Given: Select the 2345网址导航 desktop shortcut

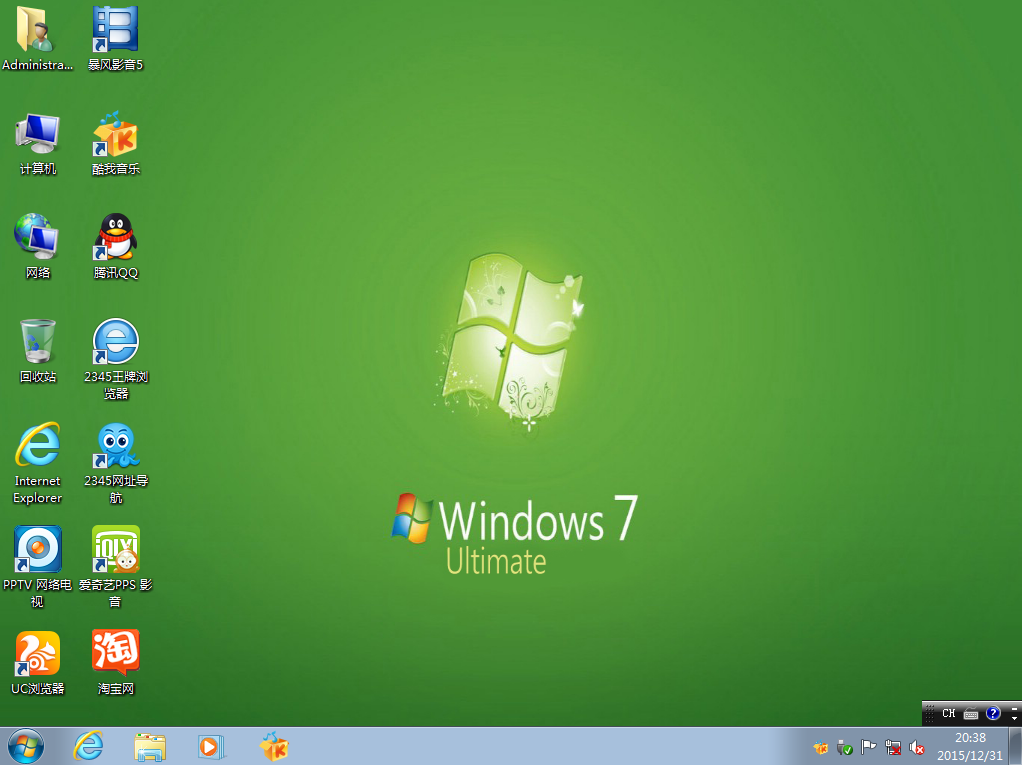Looking at the screenshot, I should click(115, 463).
